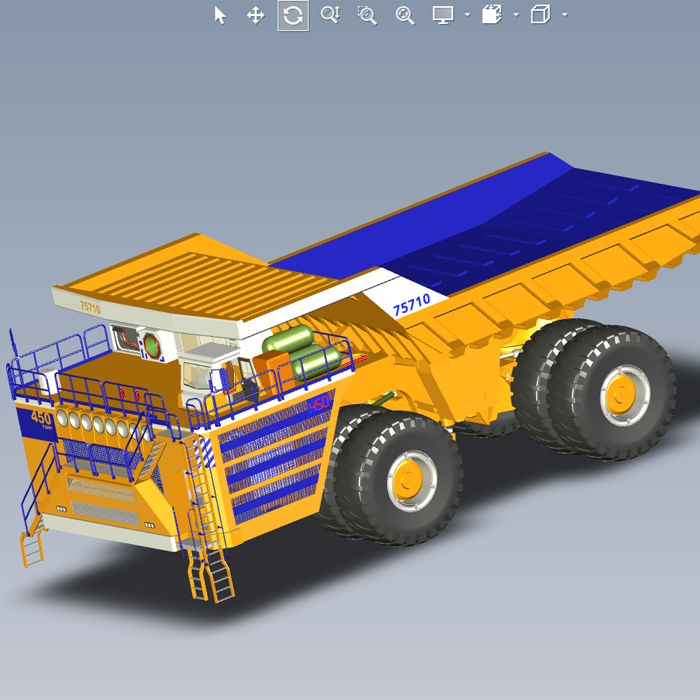
Task: Expand the section cut dropdown arrow
Action: point(517,15)
